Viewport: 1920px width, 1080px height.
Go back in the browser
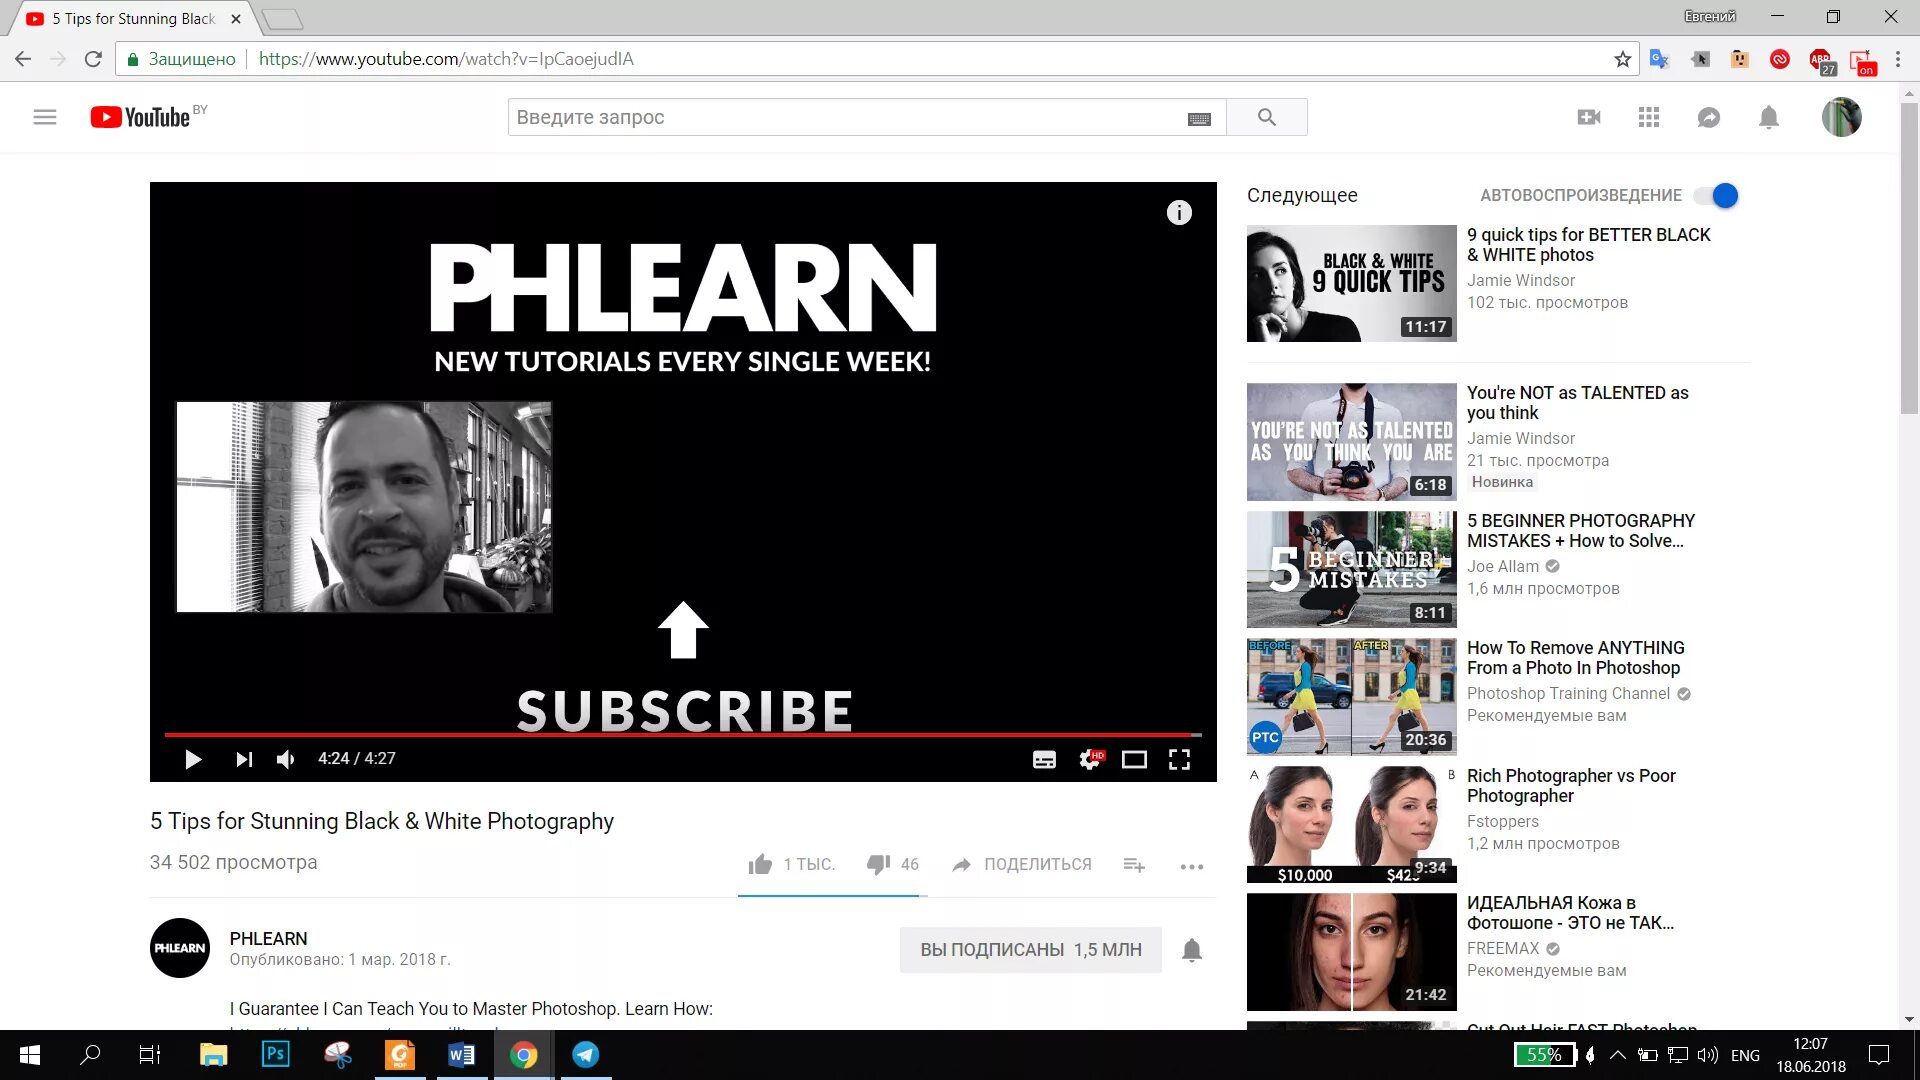click(x=23, y=59)
